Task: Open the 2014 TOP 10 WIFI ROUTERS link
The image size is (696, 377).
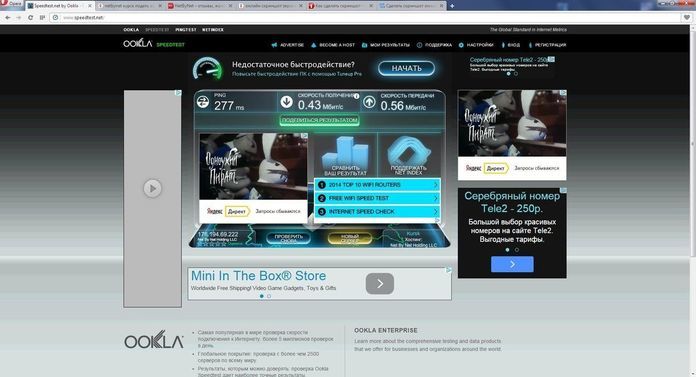Action: pyautogui.click(x=378, y=185)
